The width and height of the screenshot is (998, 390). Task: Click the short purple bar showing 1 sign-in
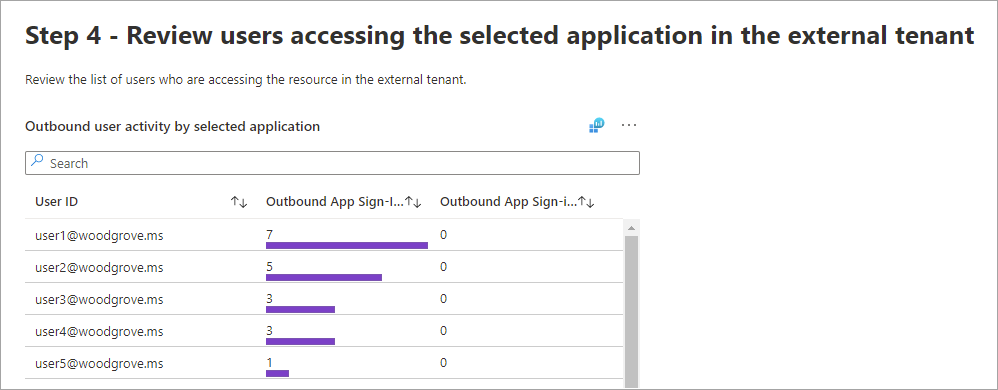pos(278,373)
